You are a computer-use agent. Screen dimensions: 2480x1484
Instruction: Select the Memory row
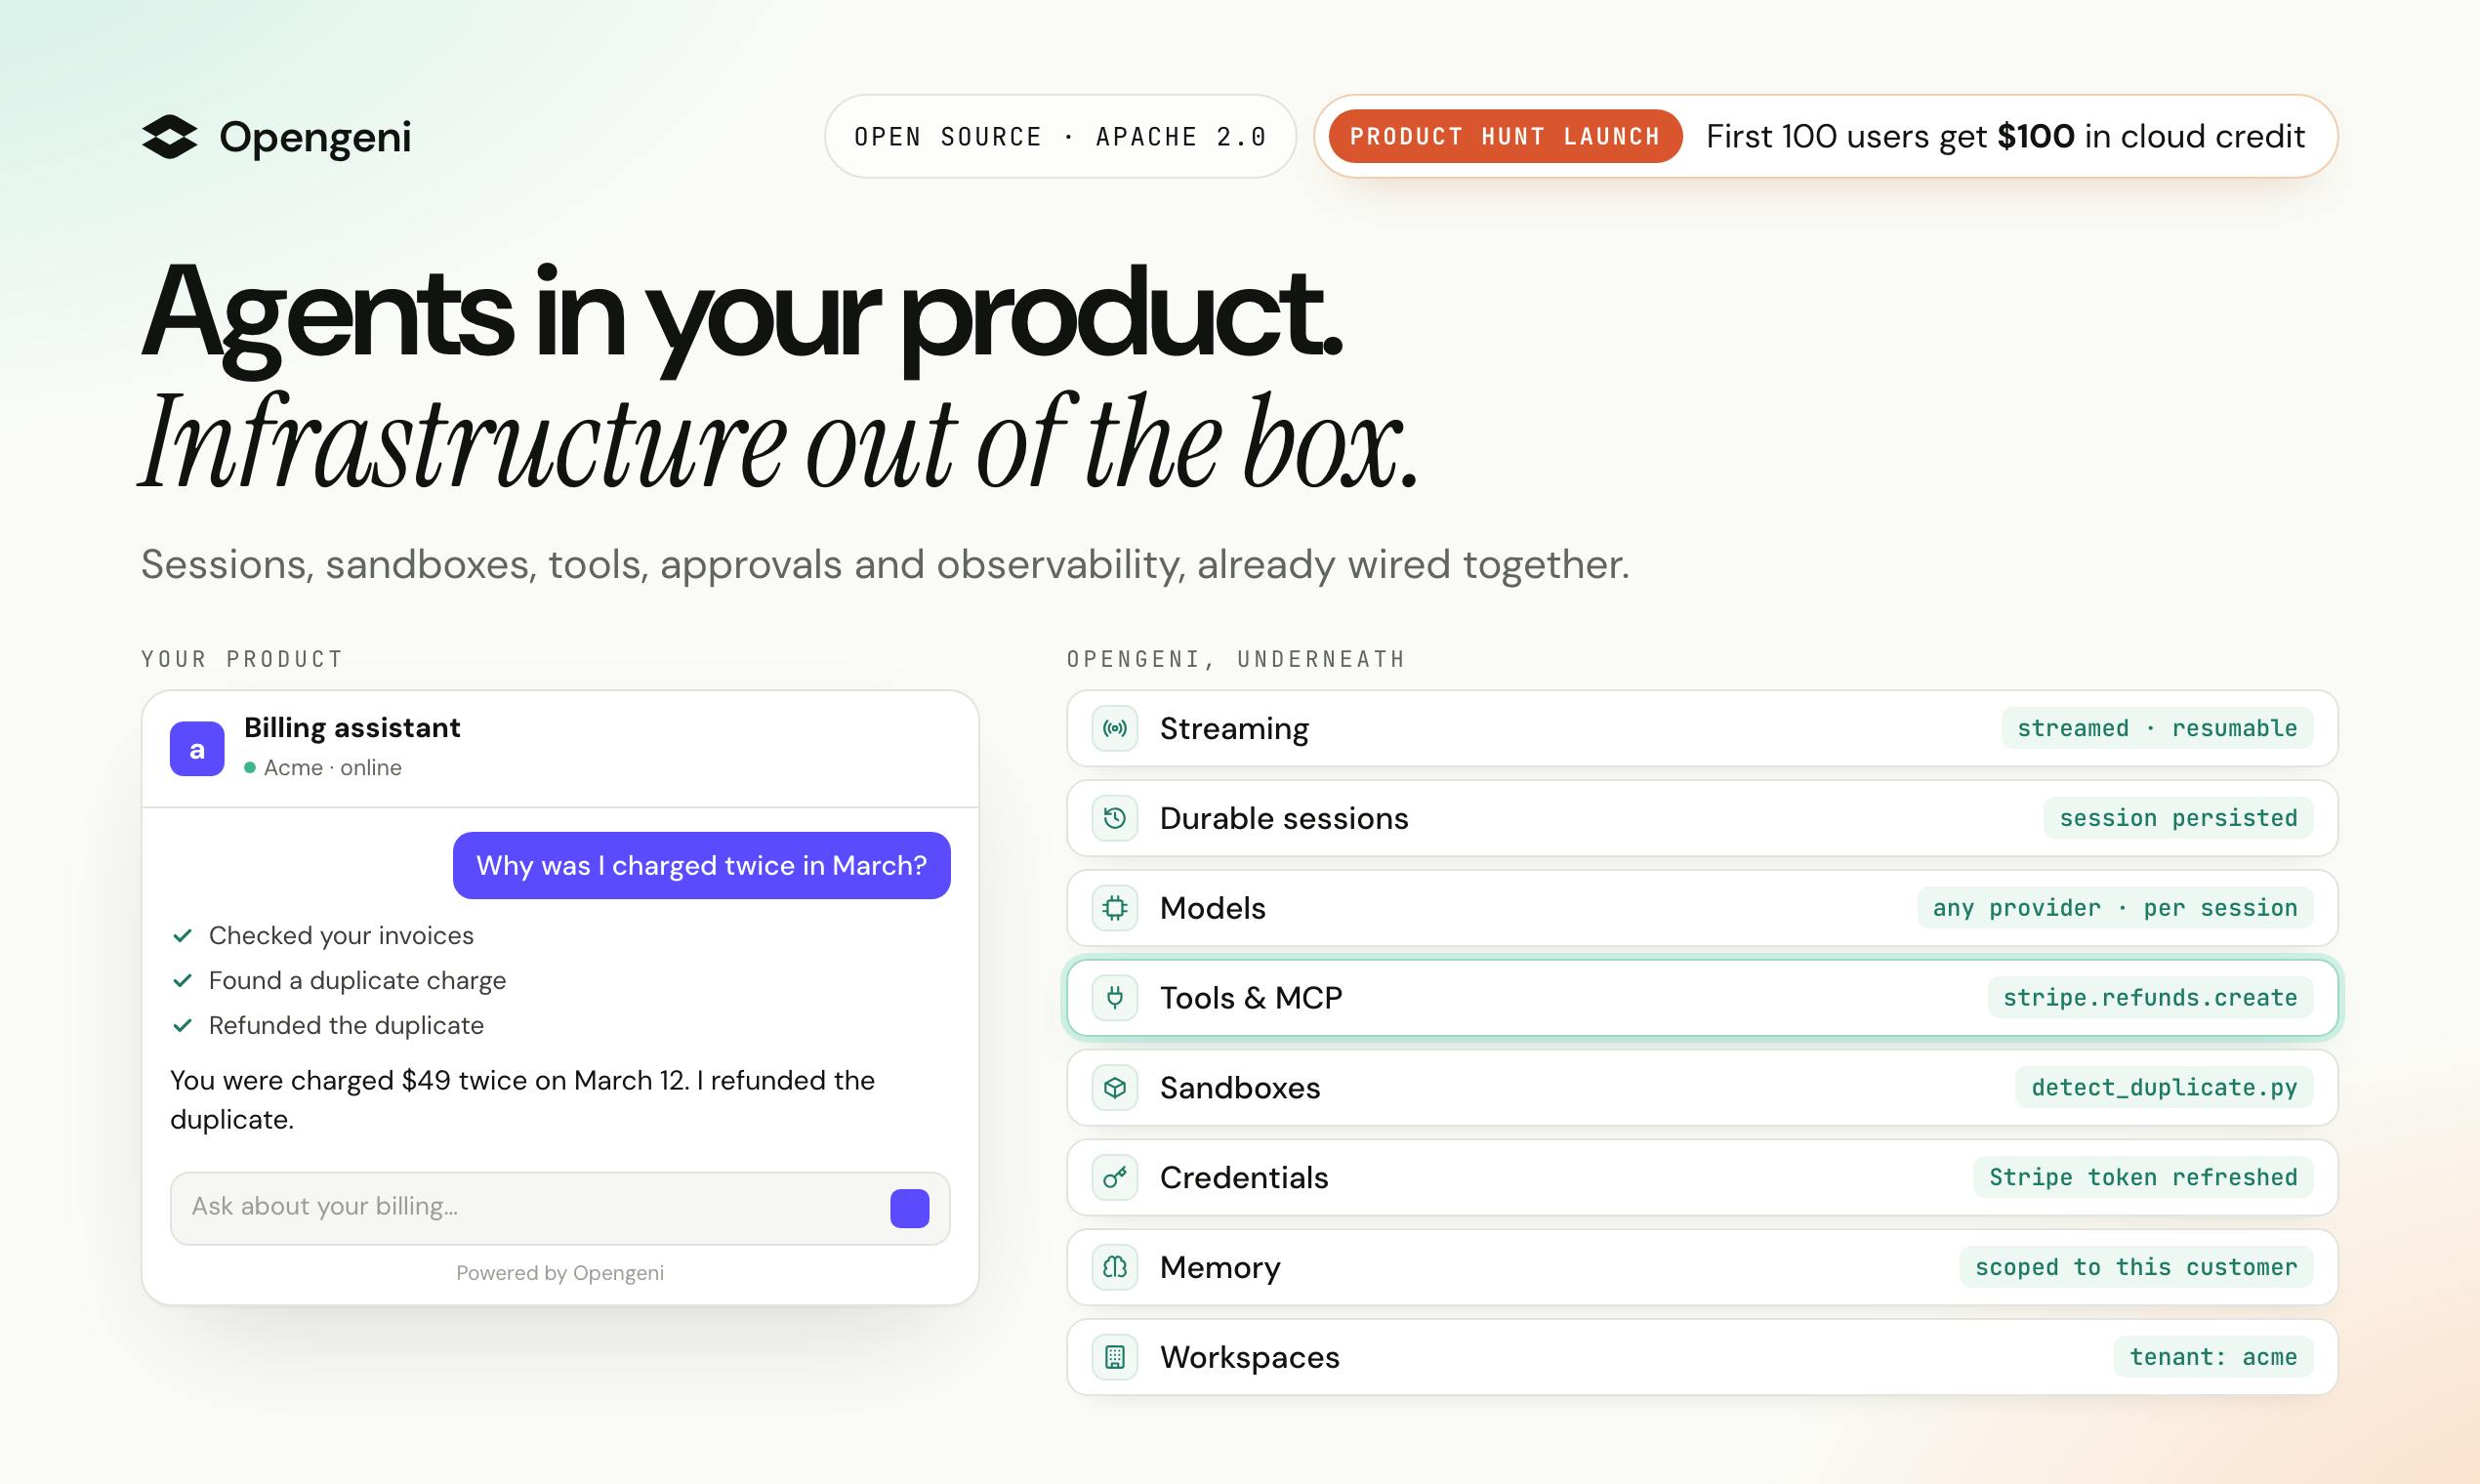pyautogui.click(x=1702, y=1268)
